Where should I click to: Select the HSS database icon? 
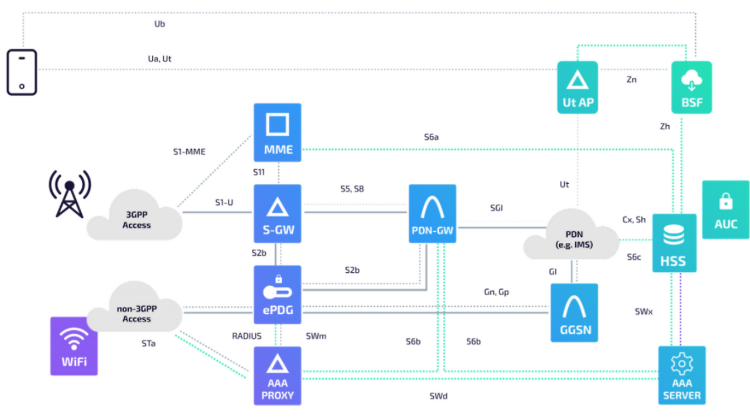(x=674, y=243)
